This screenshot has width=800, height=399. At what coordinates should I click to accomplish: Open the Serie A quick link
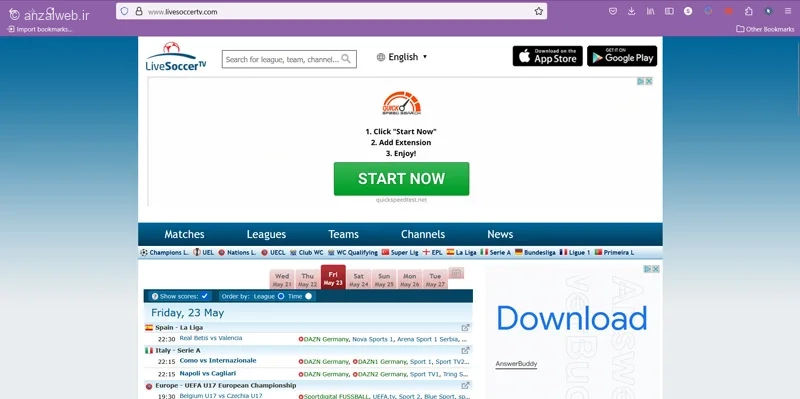(496, 253)
